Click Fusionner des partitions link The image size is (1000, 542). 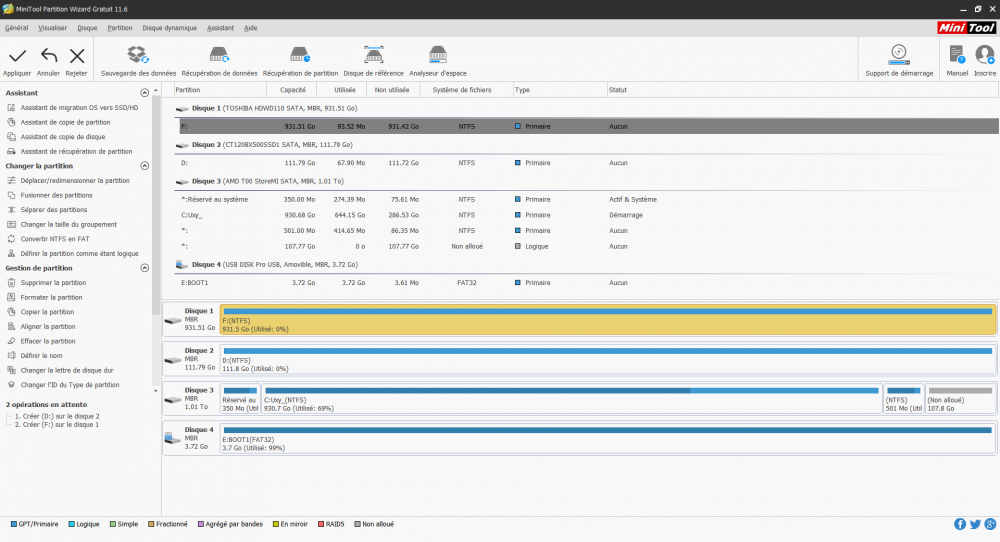pyautogui.click(x=56, y=195)
